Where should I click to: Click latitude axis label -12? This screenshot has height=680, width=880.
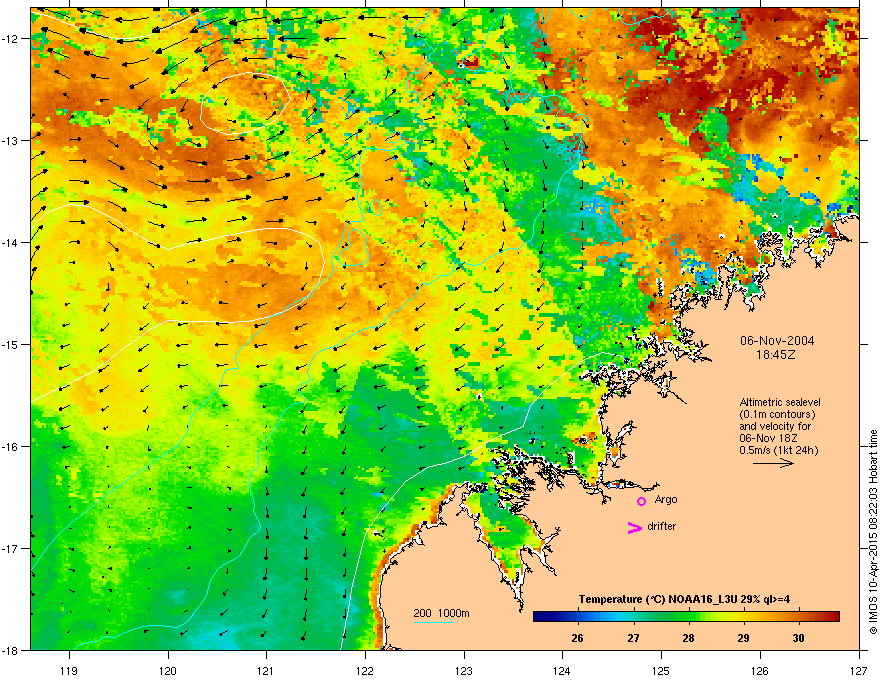(11, 39)
